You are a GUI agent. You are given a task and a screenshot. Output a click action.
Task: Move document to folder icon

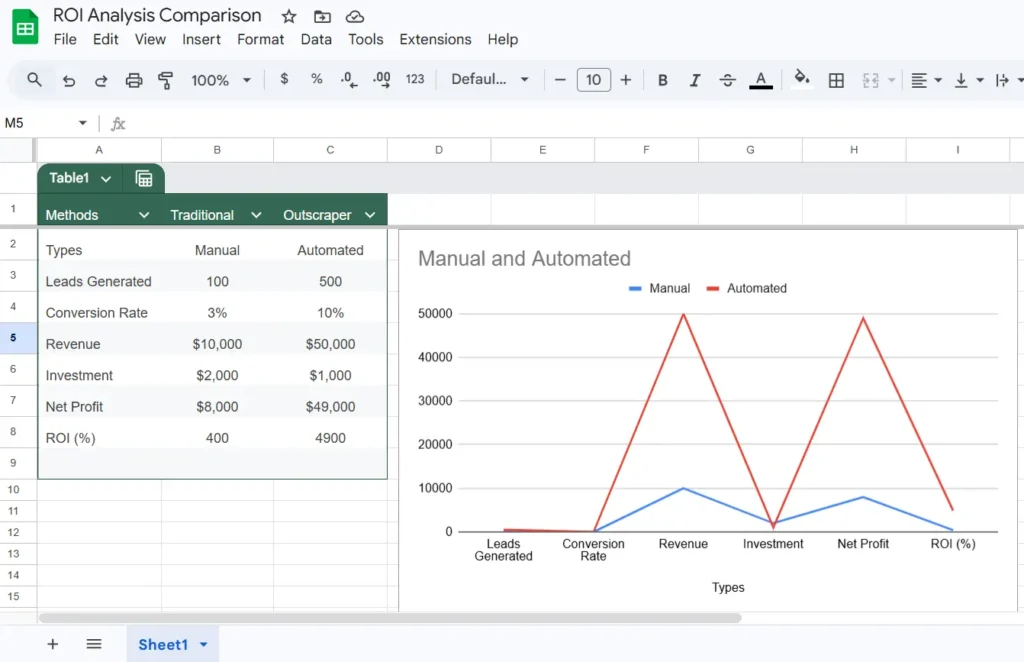point(322,16)
